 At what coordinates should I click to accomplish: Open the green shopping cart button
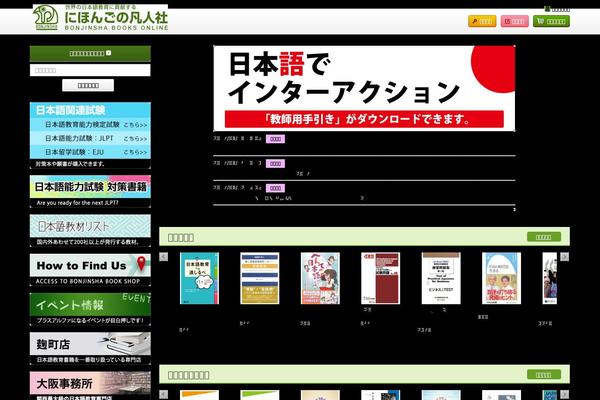551,21
